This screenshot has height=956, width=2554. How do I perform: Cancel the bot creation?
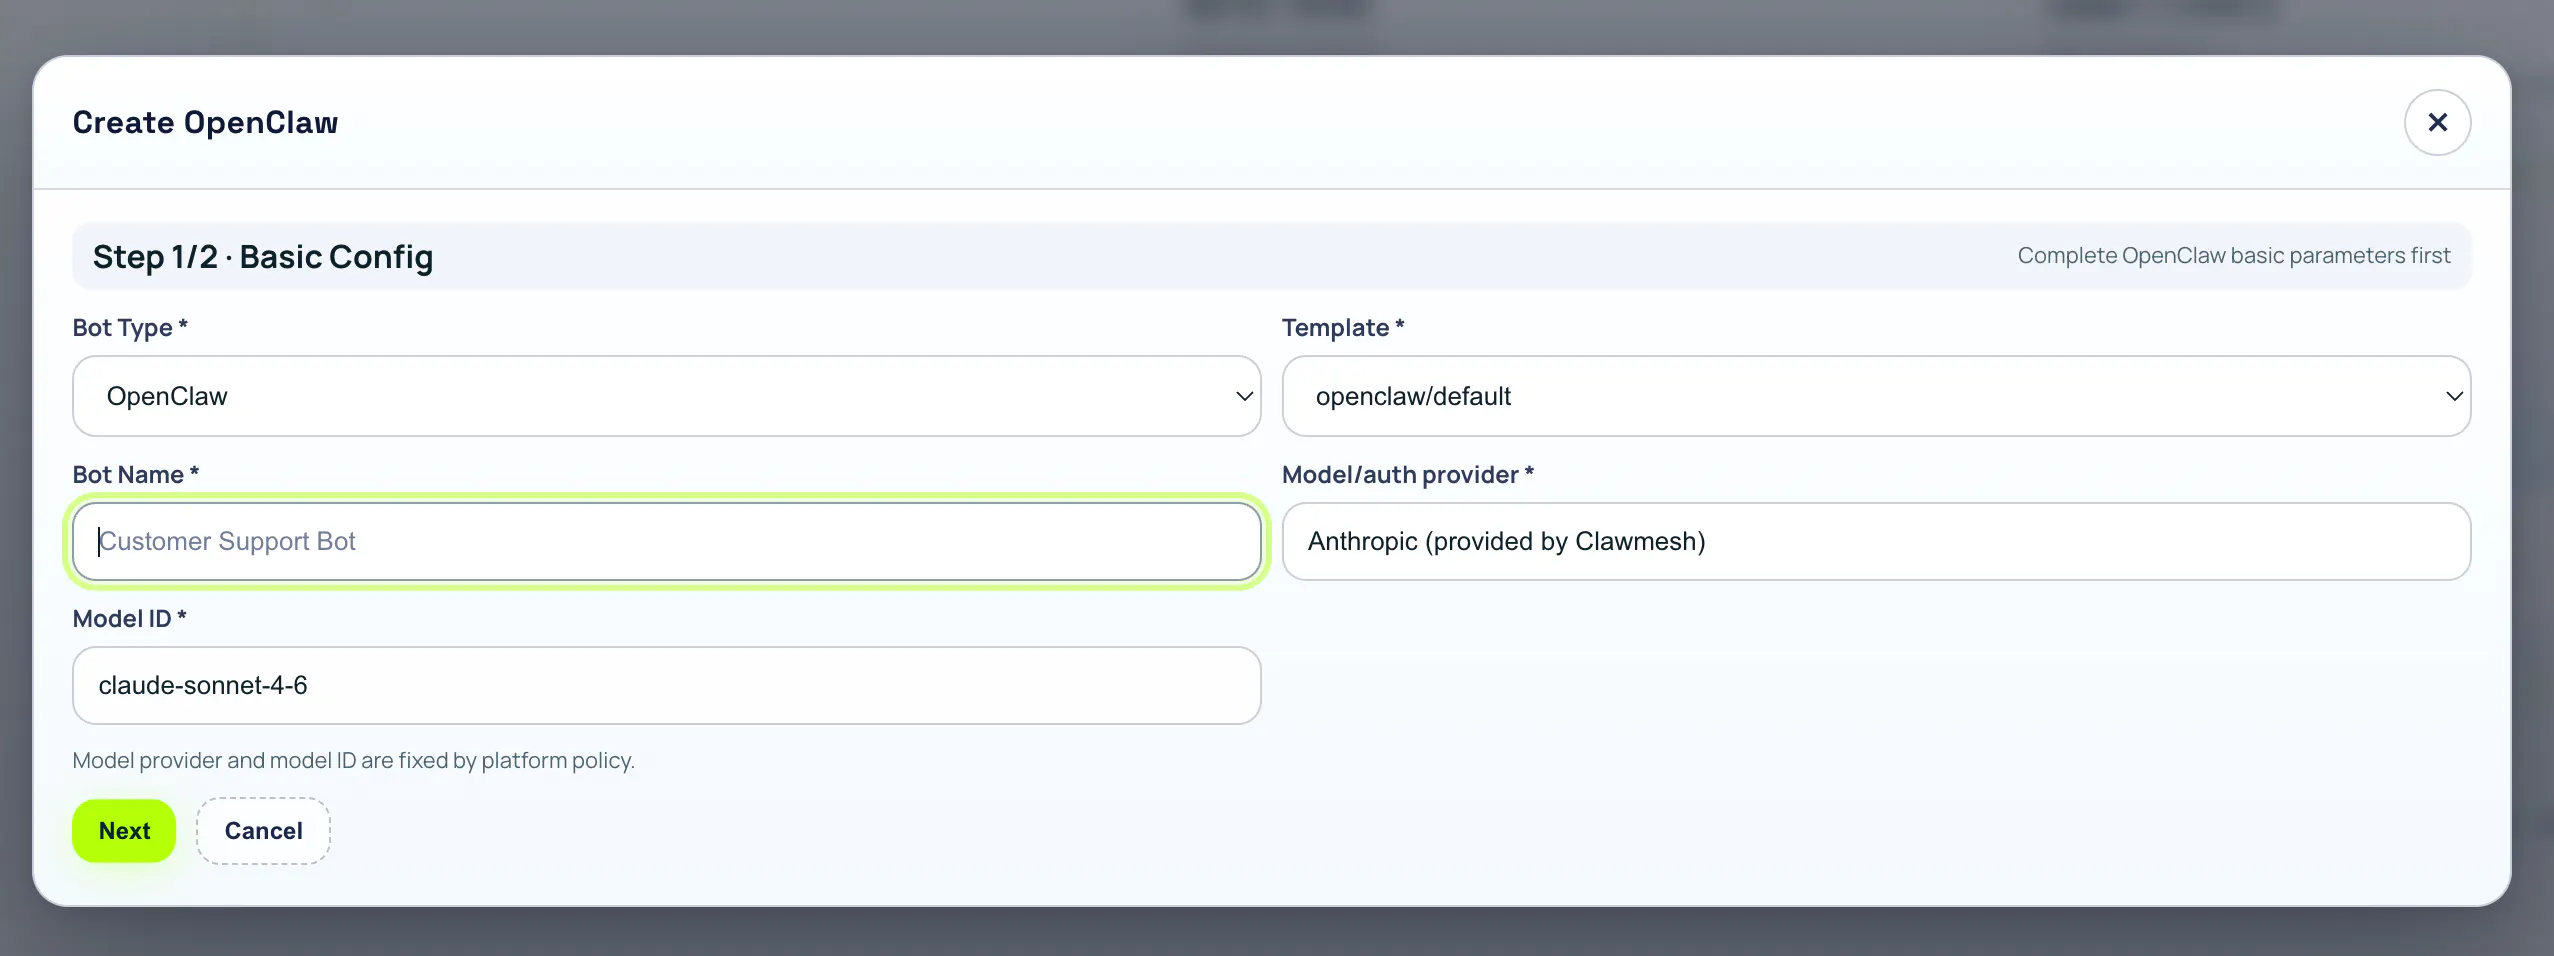pyautogui.click(x=263, y=831)
